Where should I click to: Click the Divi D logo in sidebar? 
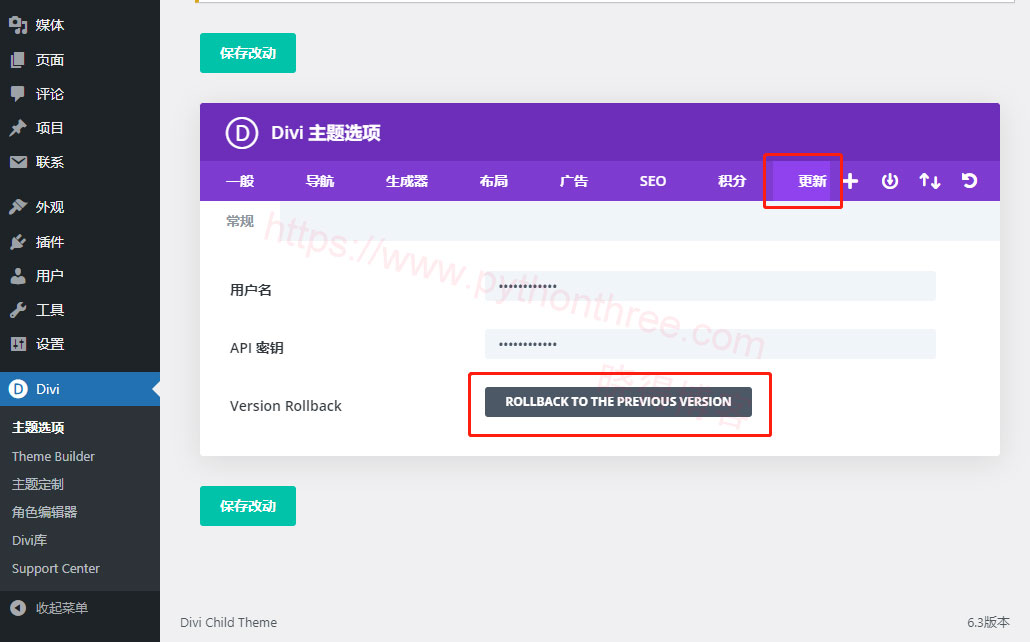coord(18,389)
